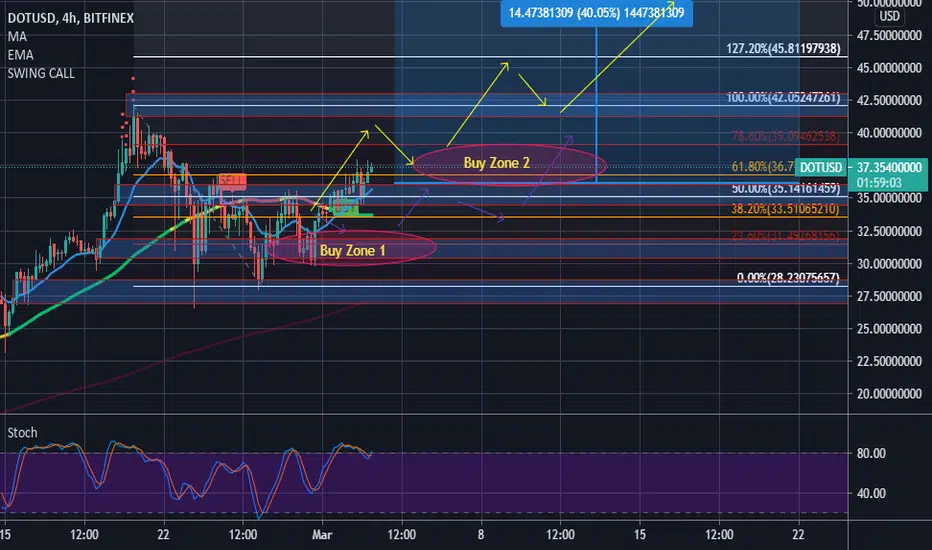Click the 61.80% Fibonacci level label

pyautogui.click(x=763, y=167)
